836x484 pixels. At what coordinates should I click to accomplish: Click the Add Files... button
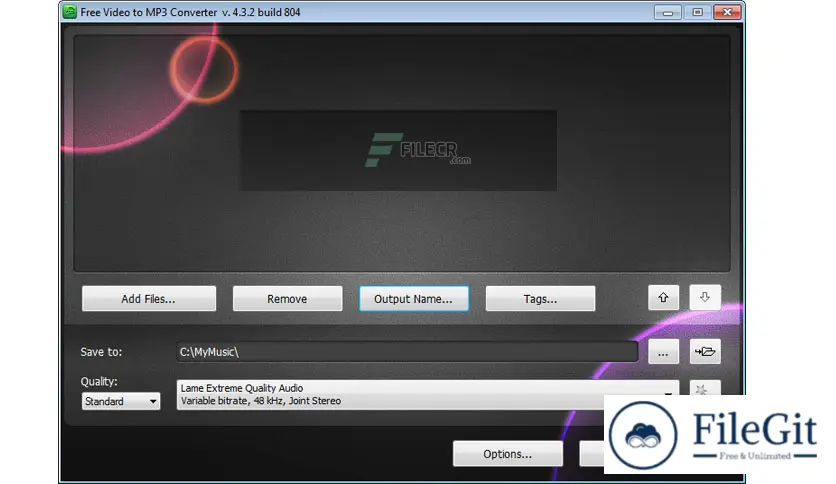149,299
